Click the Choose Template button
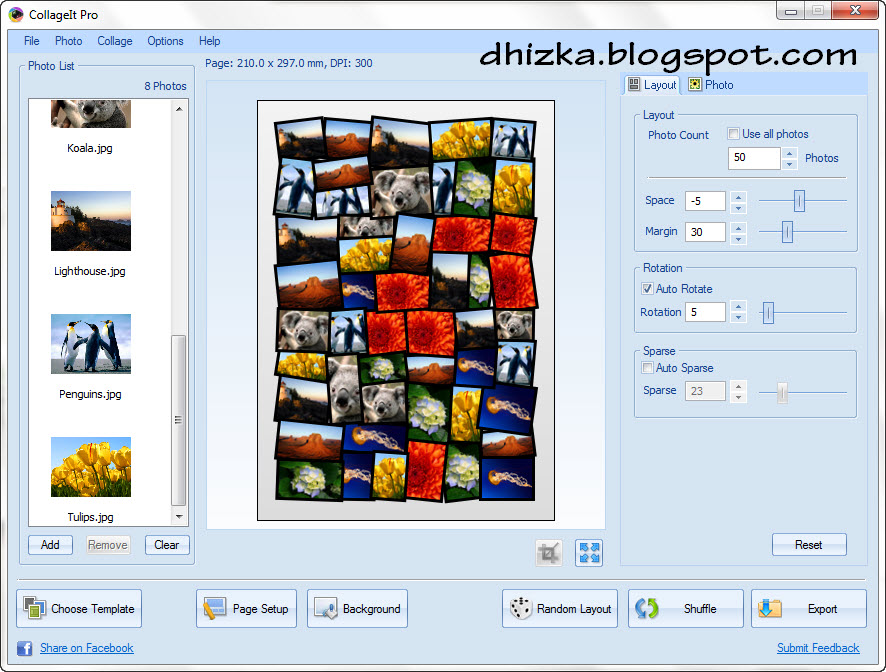Image resolution: width=886 pixels, height=672 pixels. pyautogui.click(x=79, y=608)
